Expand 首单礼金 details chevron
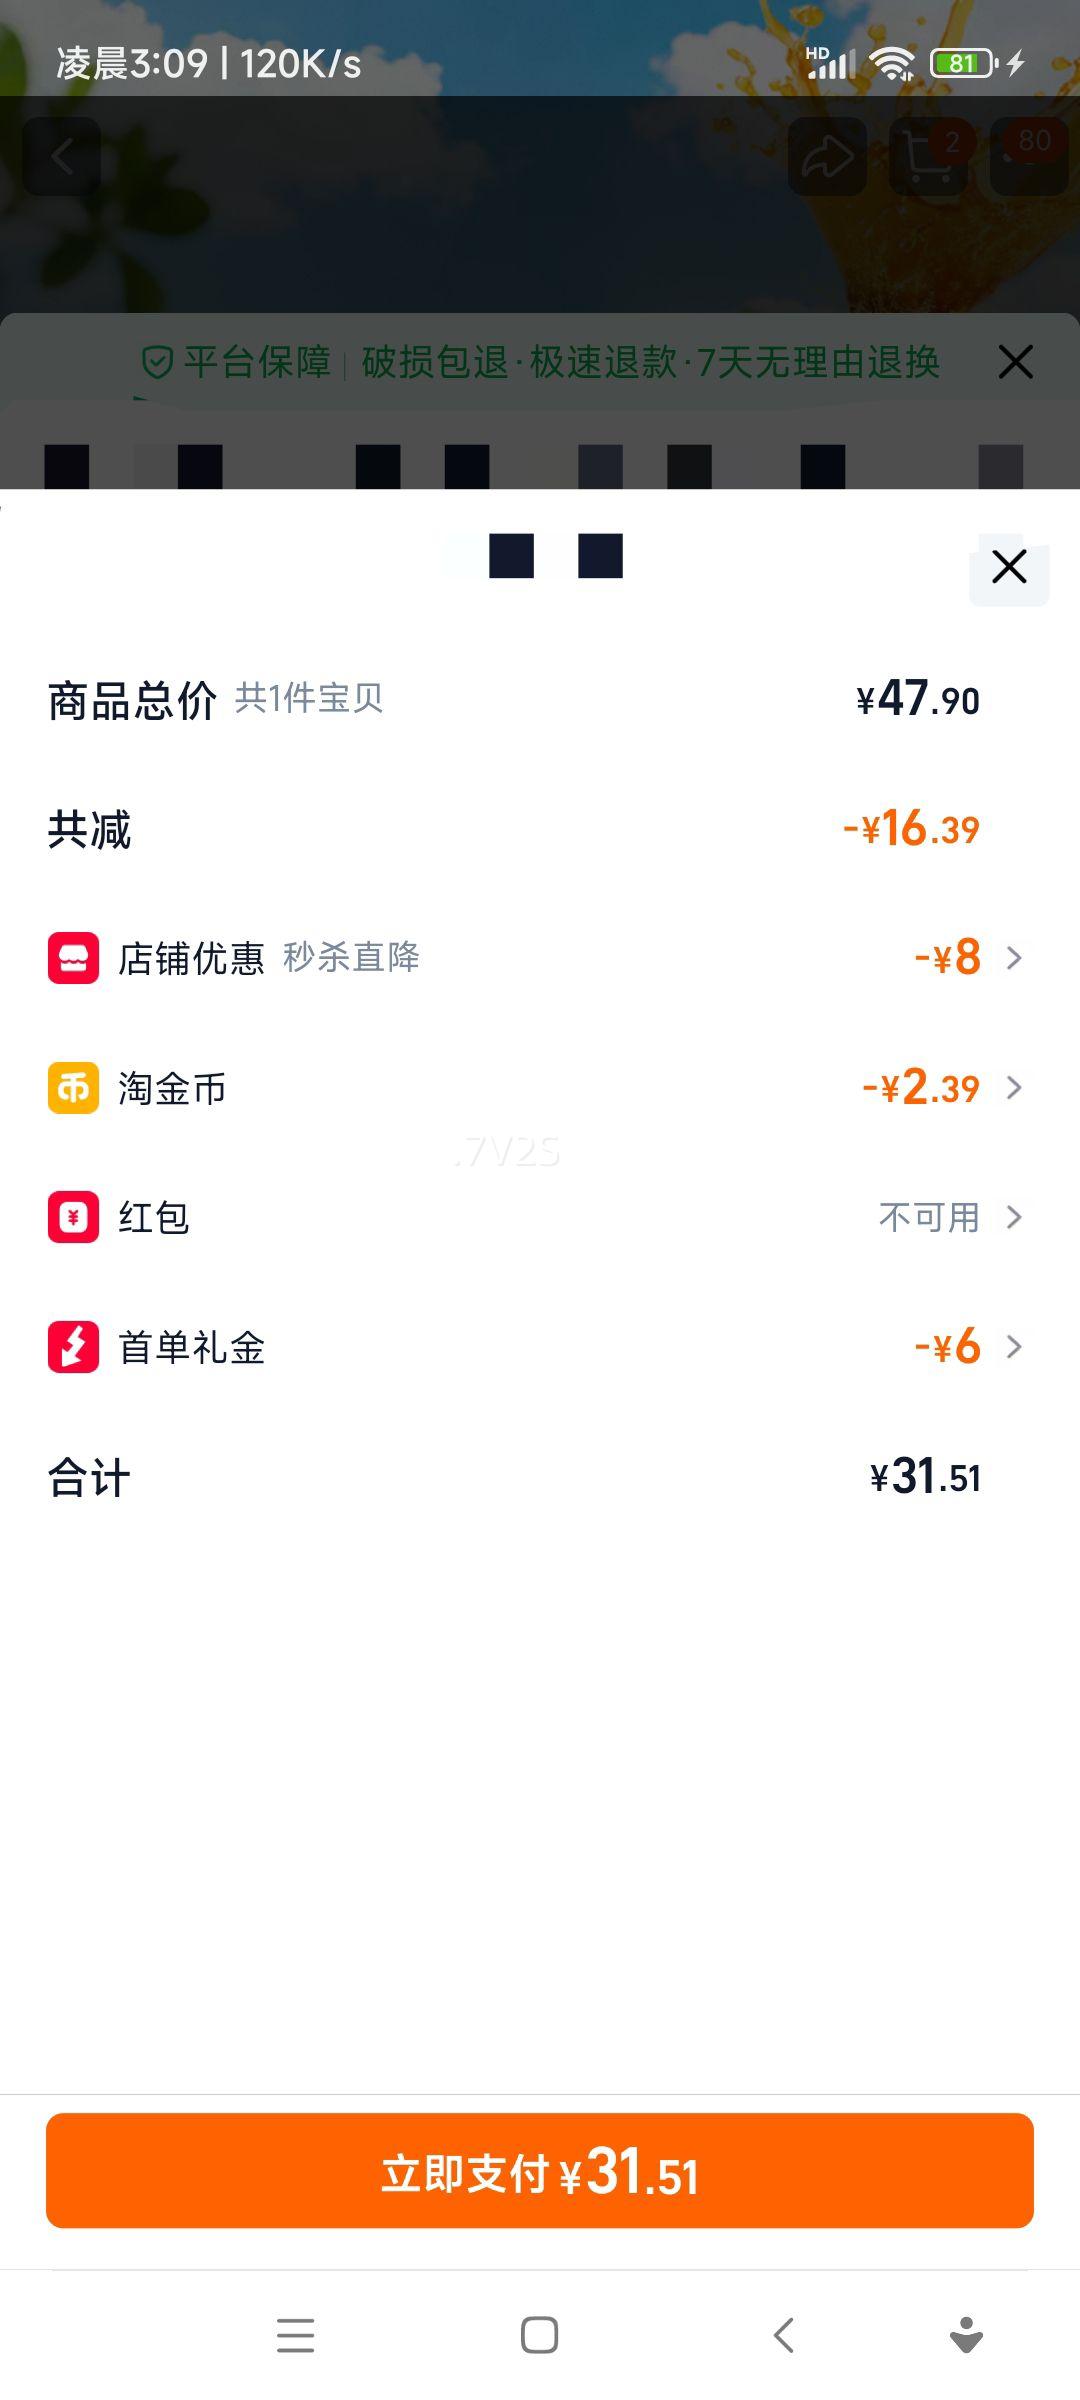1080x2400 pixels. click(x=1014, y=1347)
